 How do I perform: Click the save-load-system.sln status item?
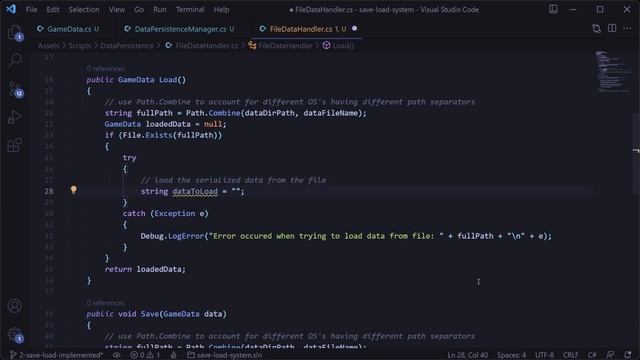pyautogui.click(x=224, y=355)
